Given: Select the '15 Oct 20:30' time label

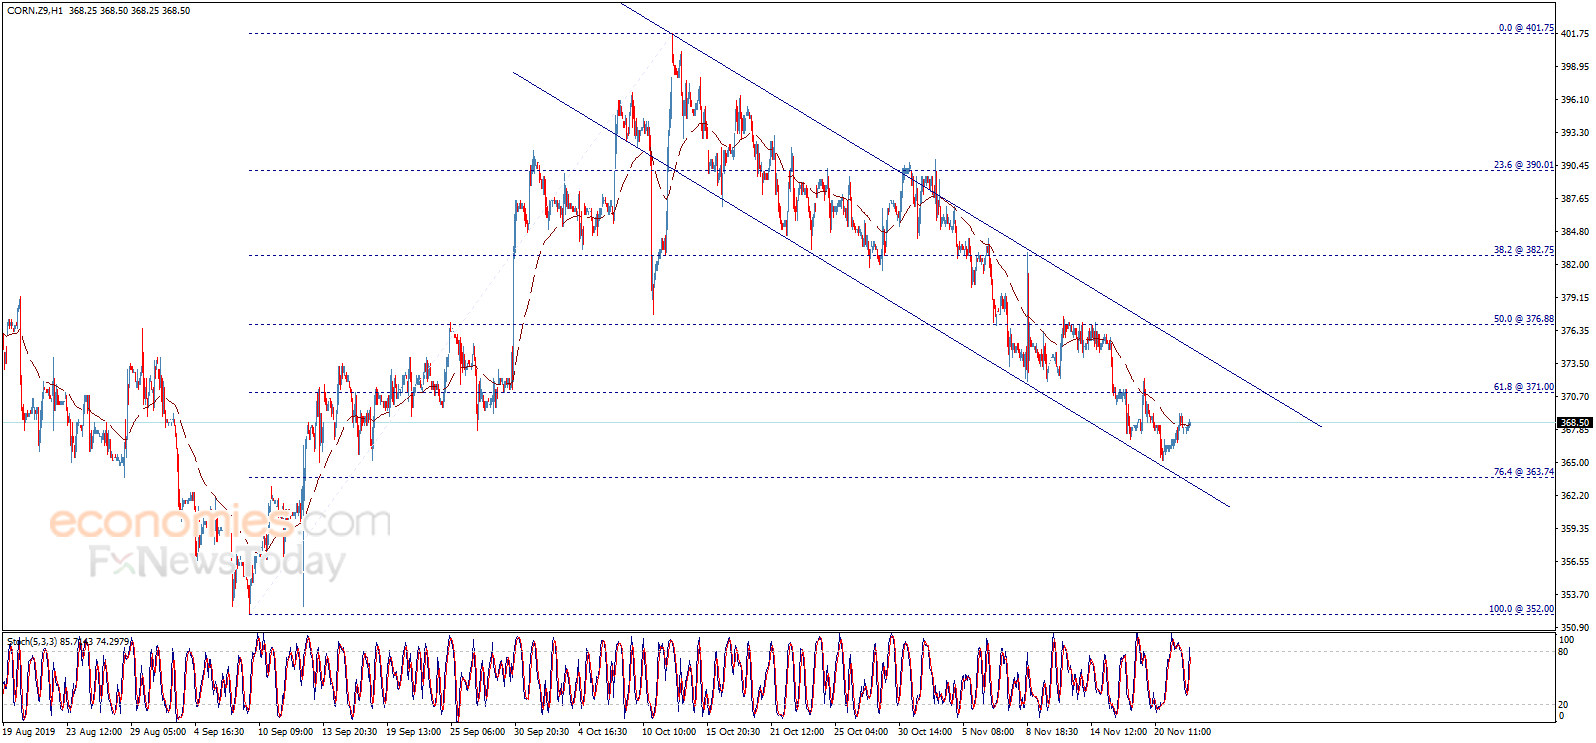Looking at the screenshot, I should point(733,732).
